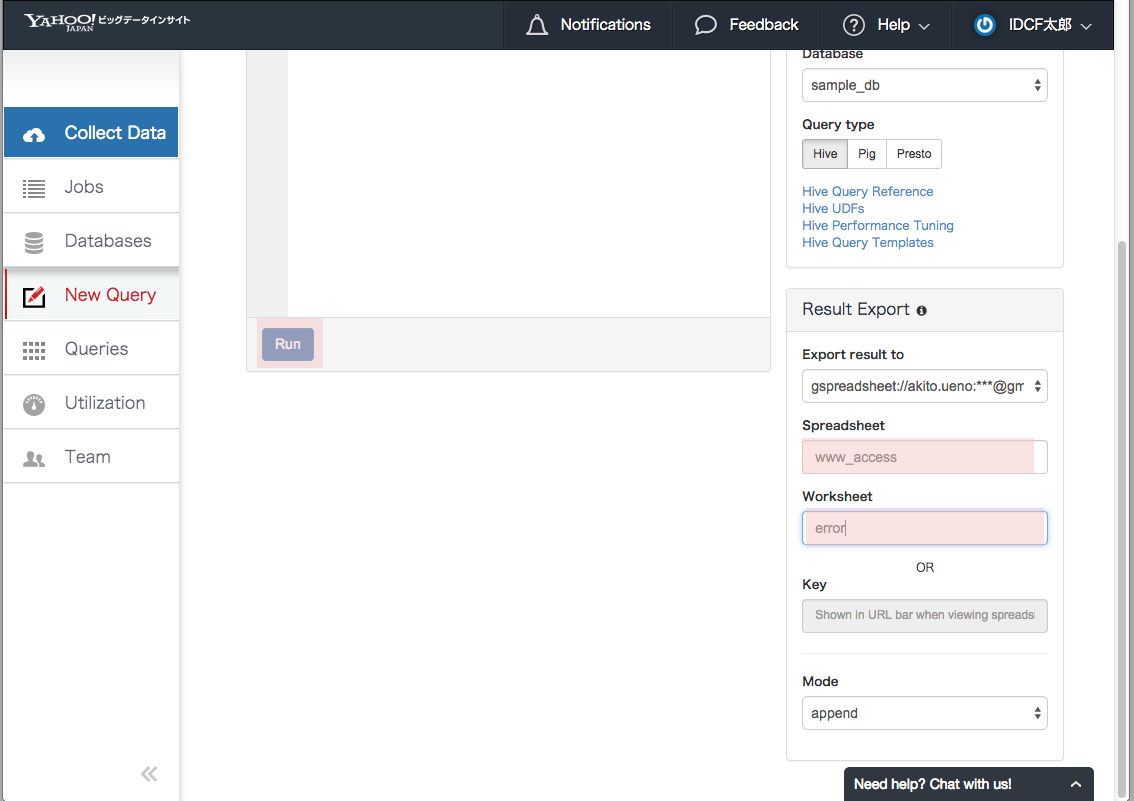
Task: Go to the Collect Data section
Action: (x=91, y=132)
